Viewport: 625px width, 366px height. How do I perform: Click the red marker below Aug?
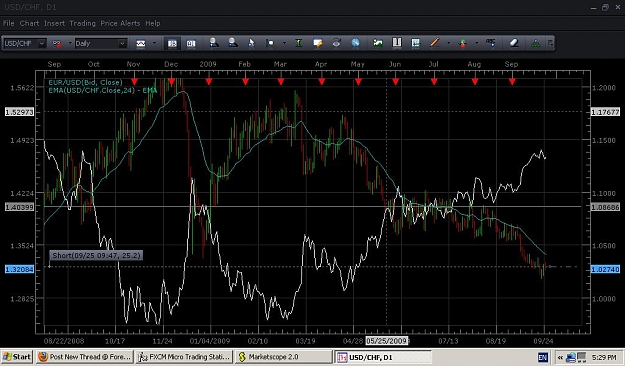(x=475, y=82)
